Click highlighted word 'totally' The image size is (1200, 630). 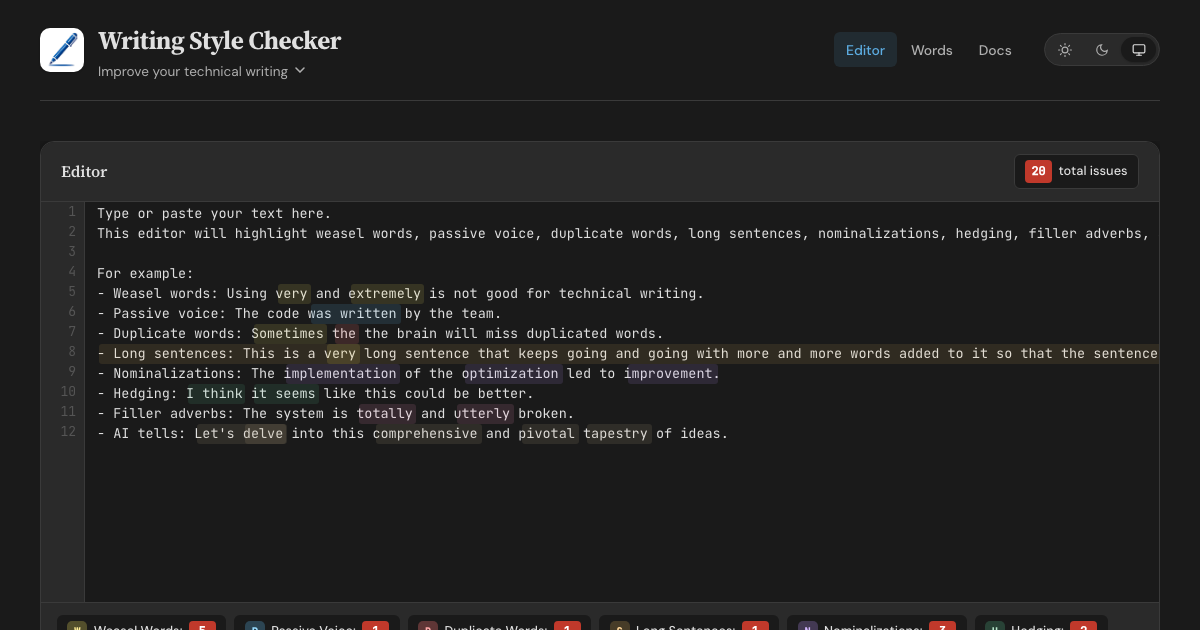[385, 413]
